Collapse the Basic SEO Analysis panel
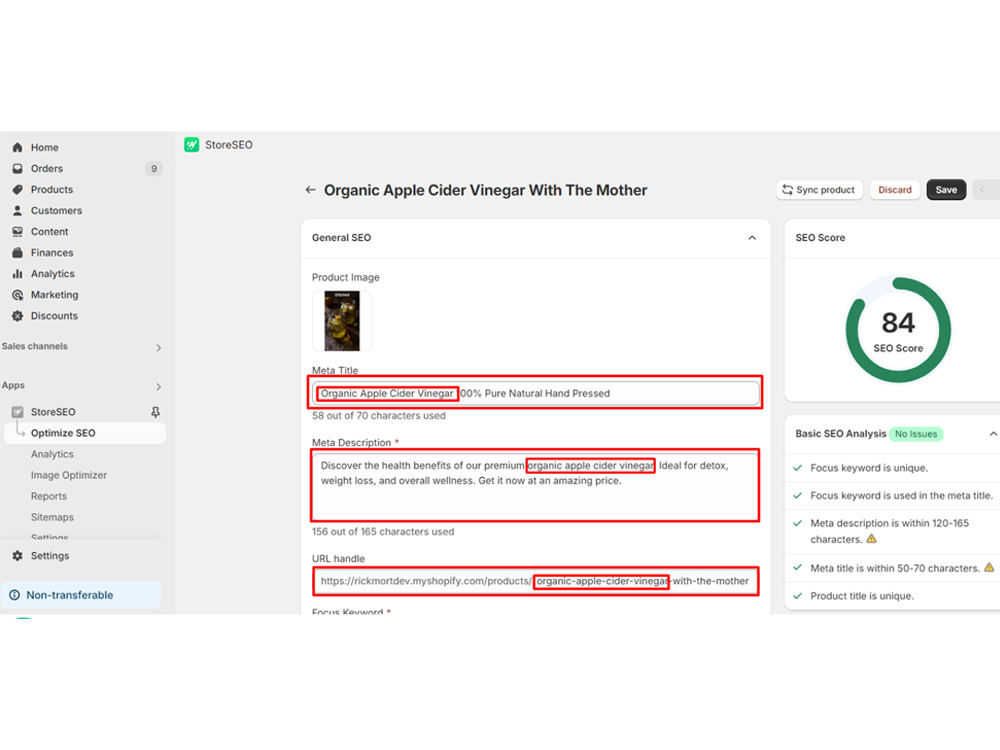 tap(992, 434)
